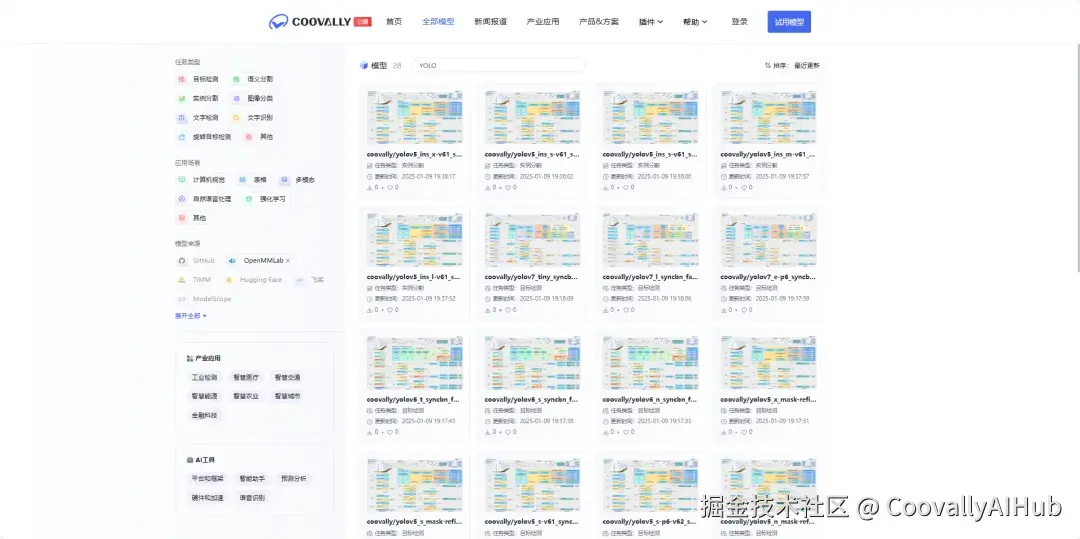Click the TIMM source icon
Image resolution: width=1080 pixels, height=539 pixels.
[182, 280]
